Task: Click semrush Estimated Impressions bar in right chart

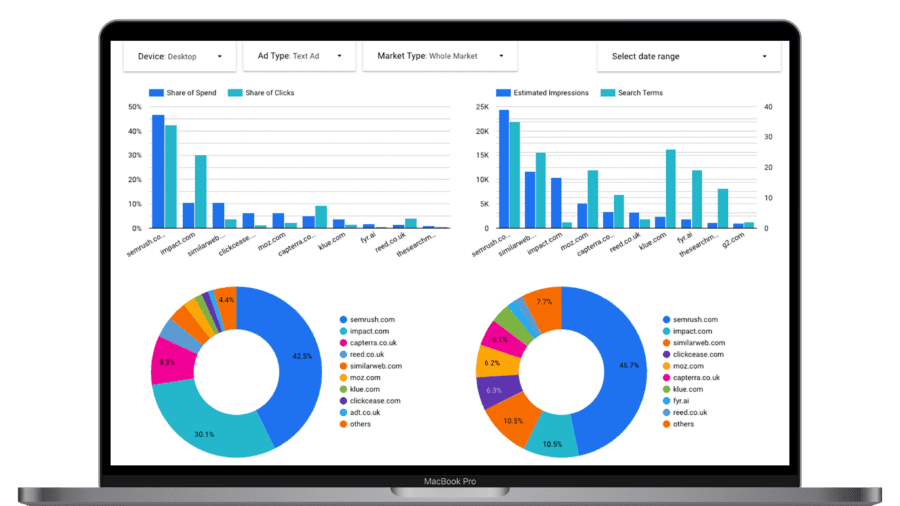Action: [504, 169]
